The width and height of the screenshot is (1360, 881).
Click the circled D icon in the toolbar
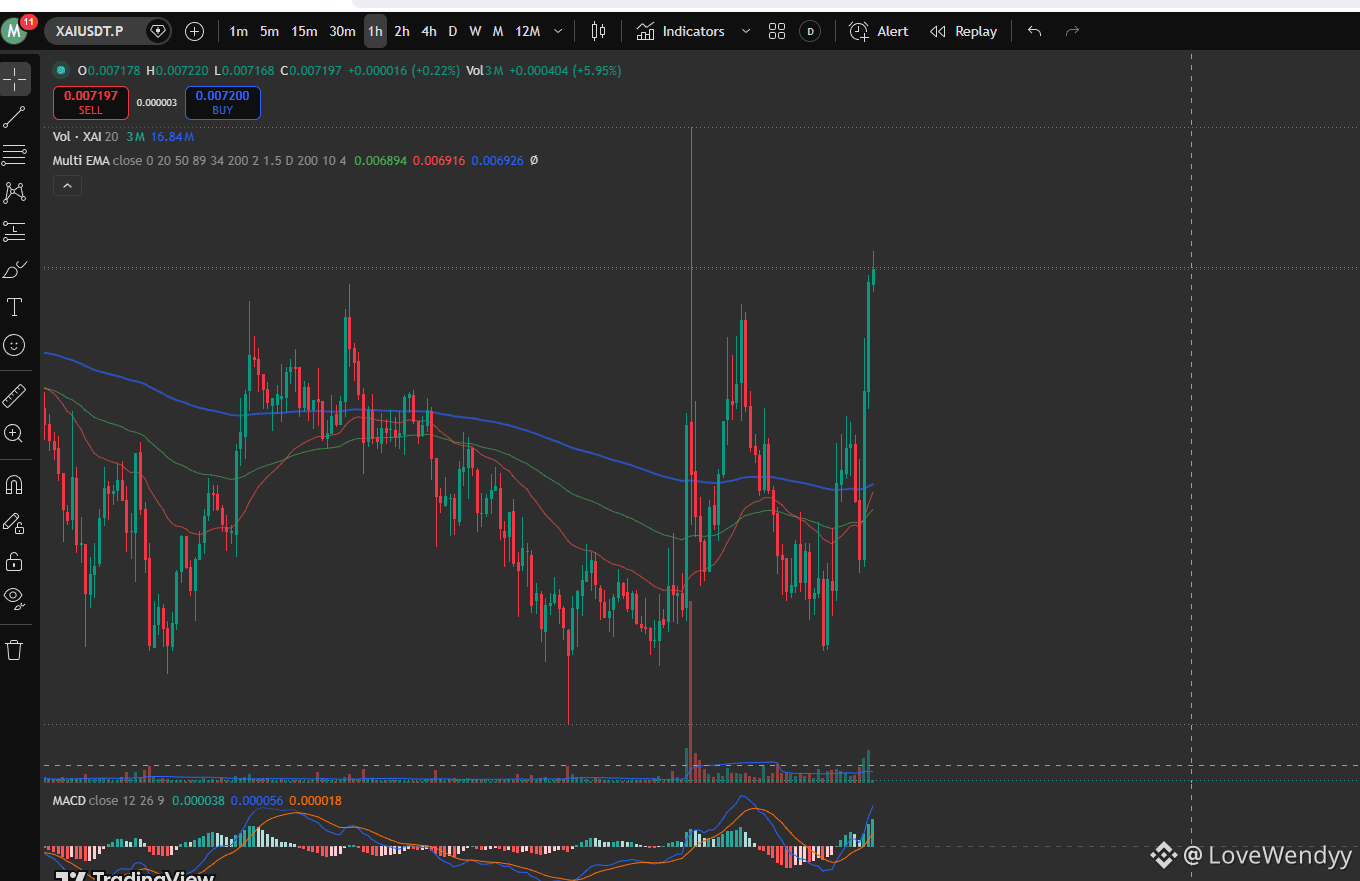click(x=810, y=31)
